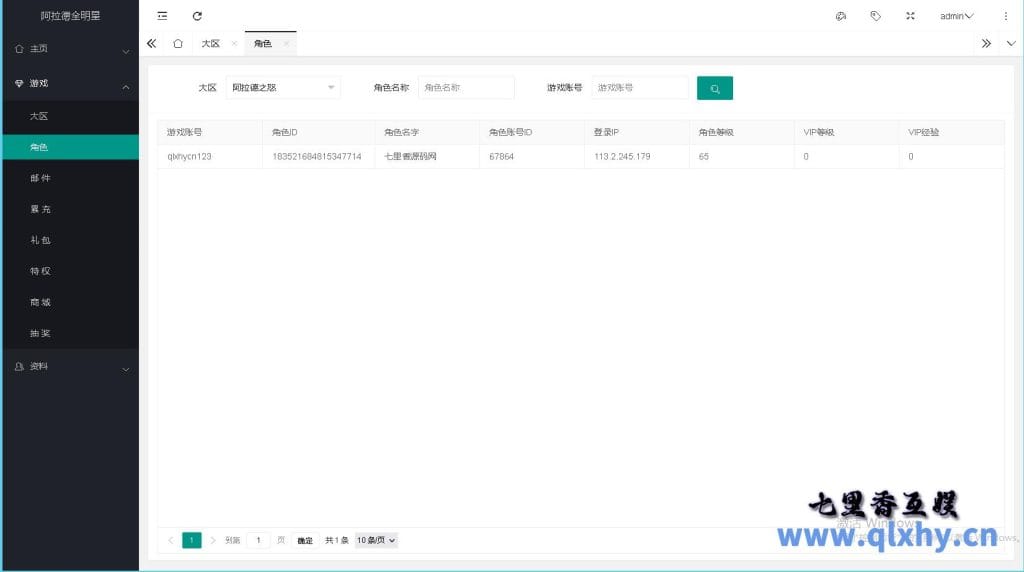Open the theme palette icon
The height and width of the screenshot is (572, 1024).
coord(840,16)
